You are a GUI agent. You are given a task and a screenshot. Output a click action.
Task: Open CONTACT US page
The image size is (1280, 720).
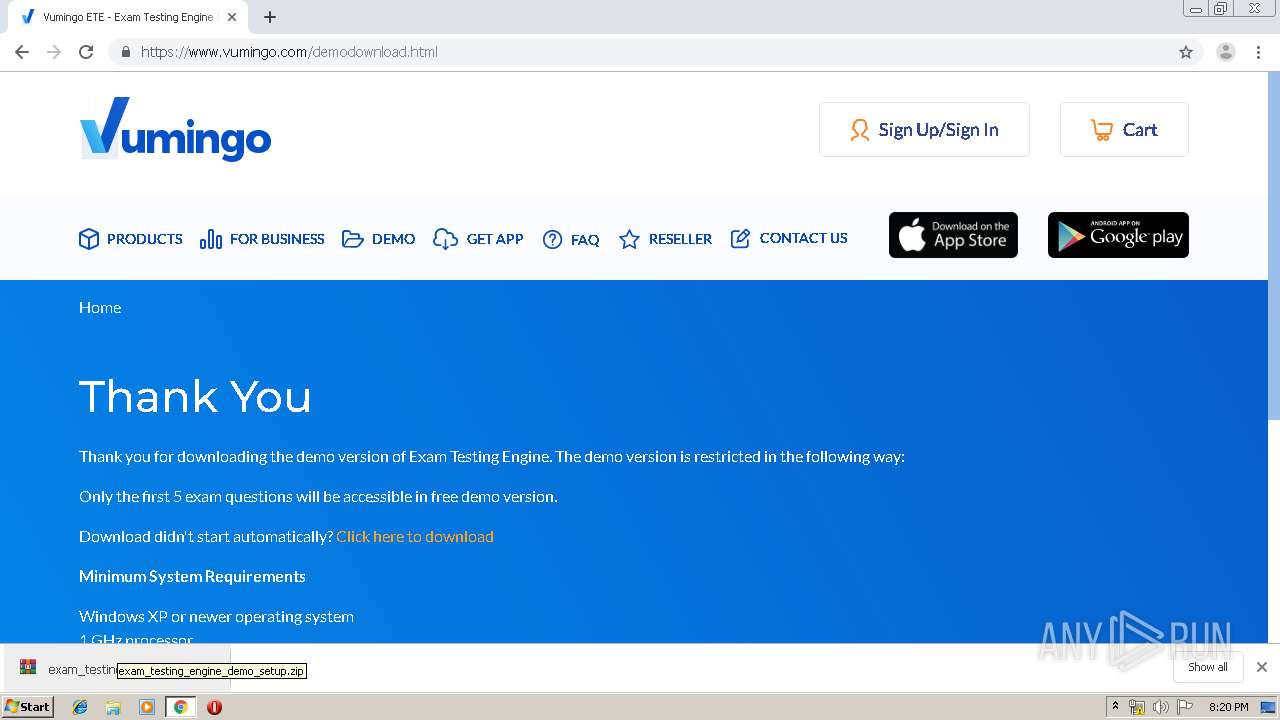(x=789, y=238)
